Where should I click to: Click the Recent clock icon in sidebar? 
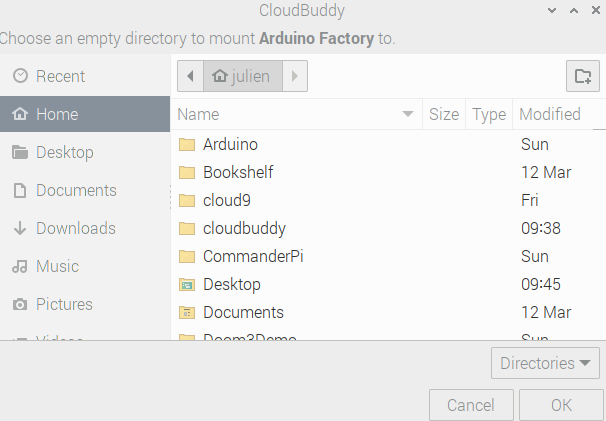[x=19, y=76]
